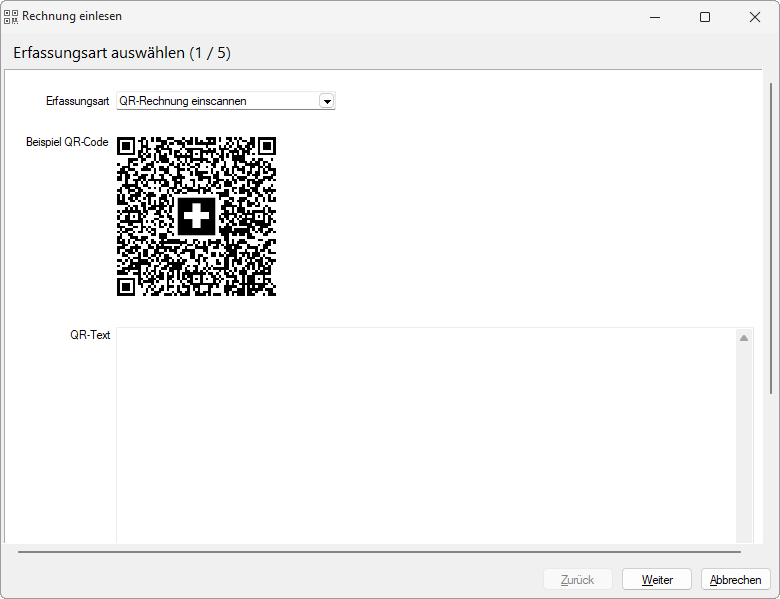
Task: Go back using the Zurück button
Action: pyautogui.click(x=577, y=580)
